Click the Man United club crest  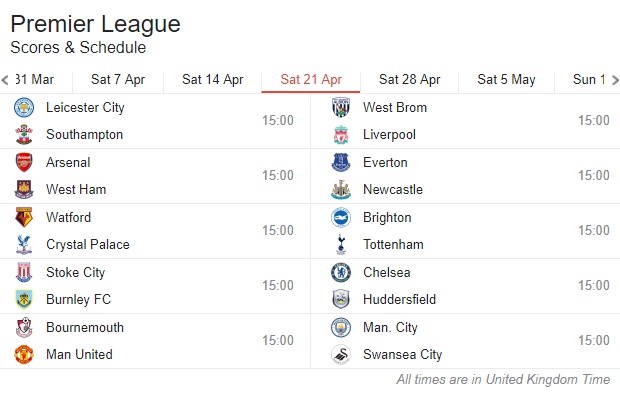[24, 354]
